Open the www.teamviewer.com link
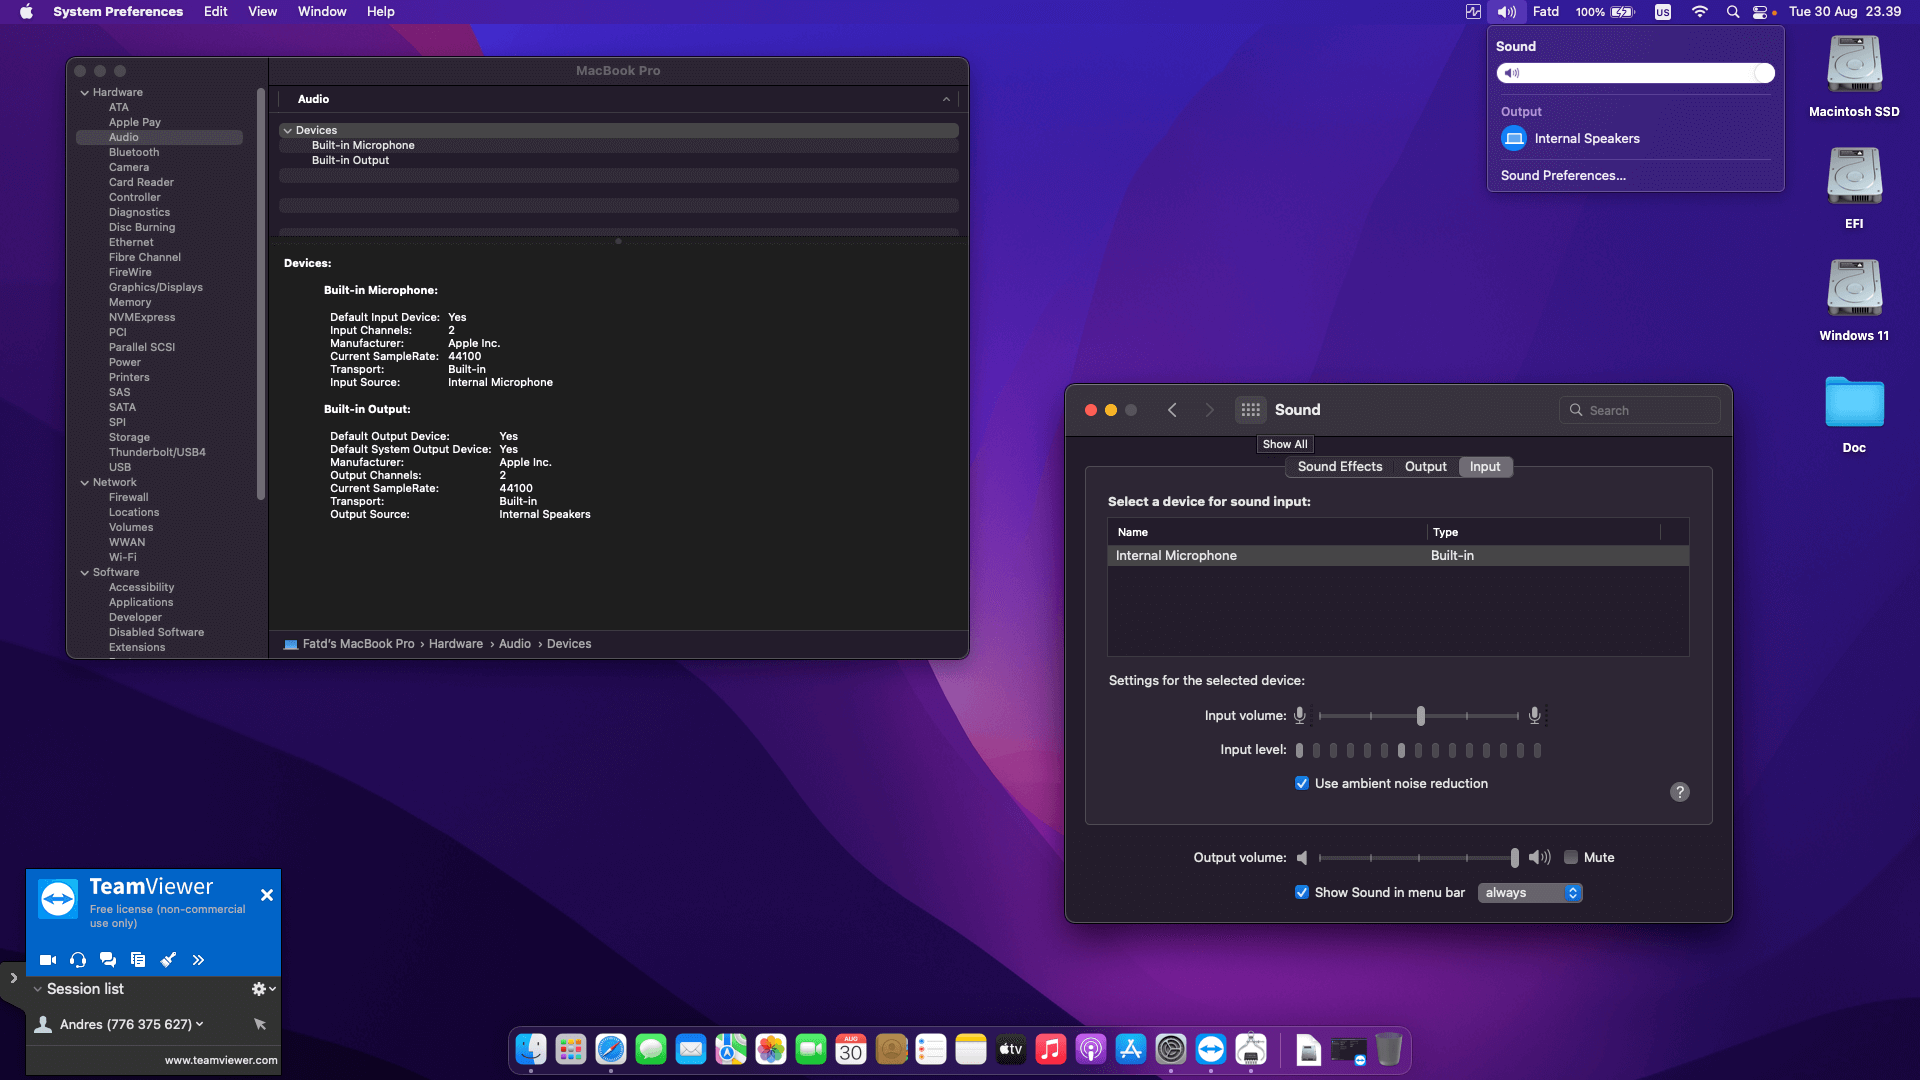 (x=221, y=1060)
